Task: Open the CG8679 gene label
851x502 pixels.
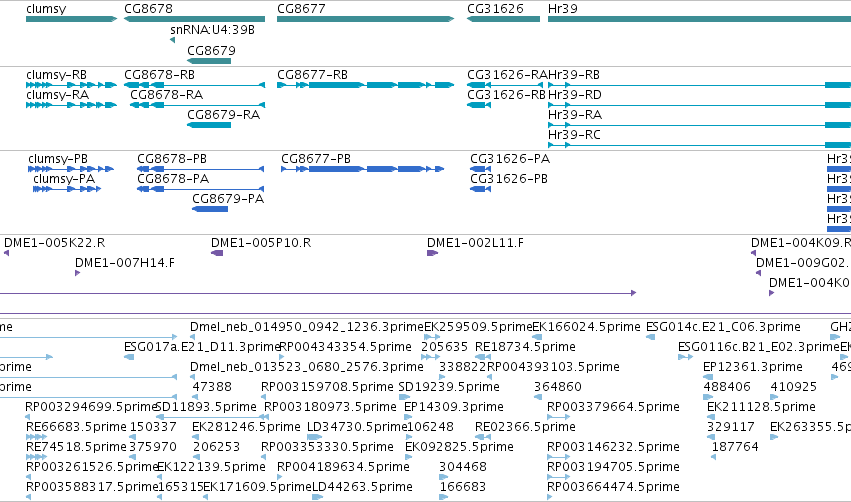Action: tap(211, 50)
